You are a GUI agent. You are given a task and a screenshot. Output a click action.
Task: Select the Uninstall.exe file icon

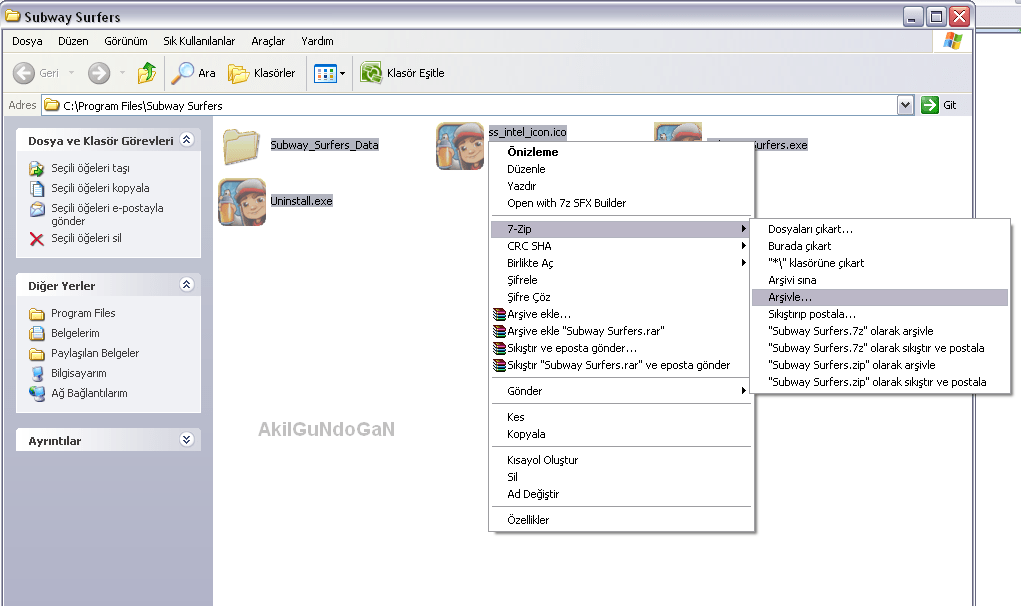pyautogui.click(x=242, y=202)
